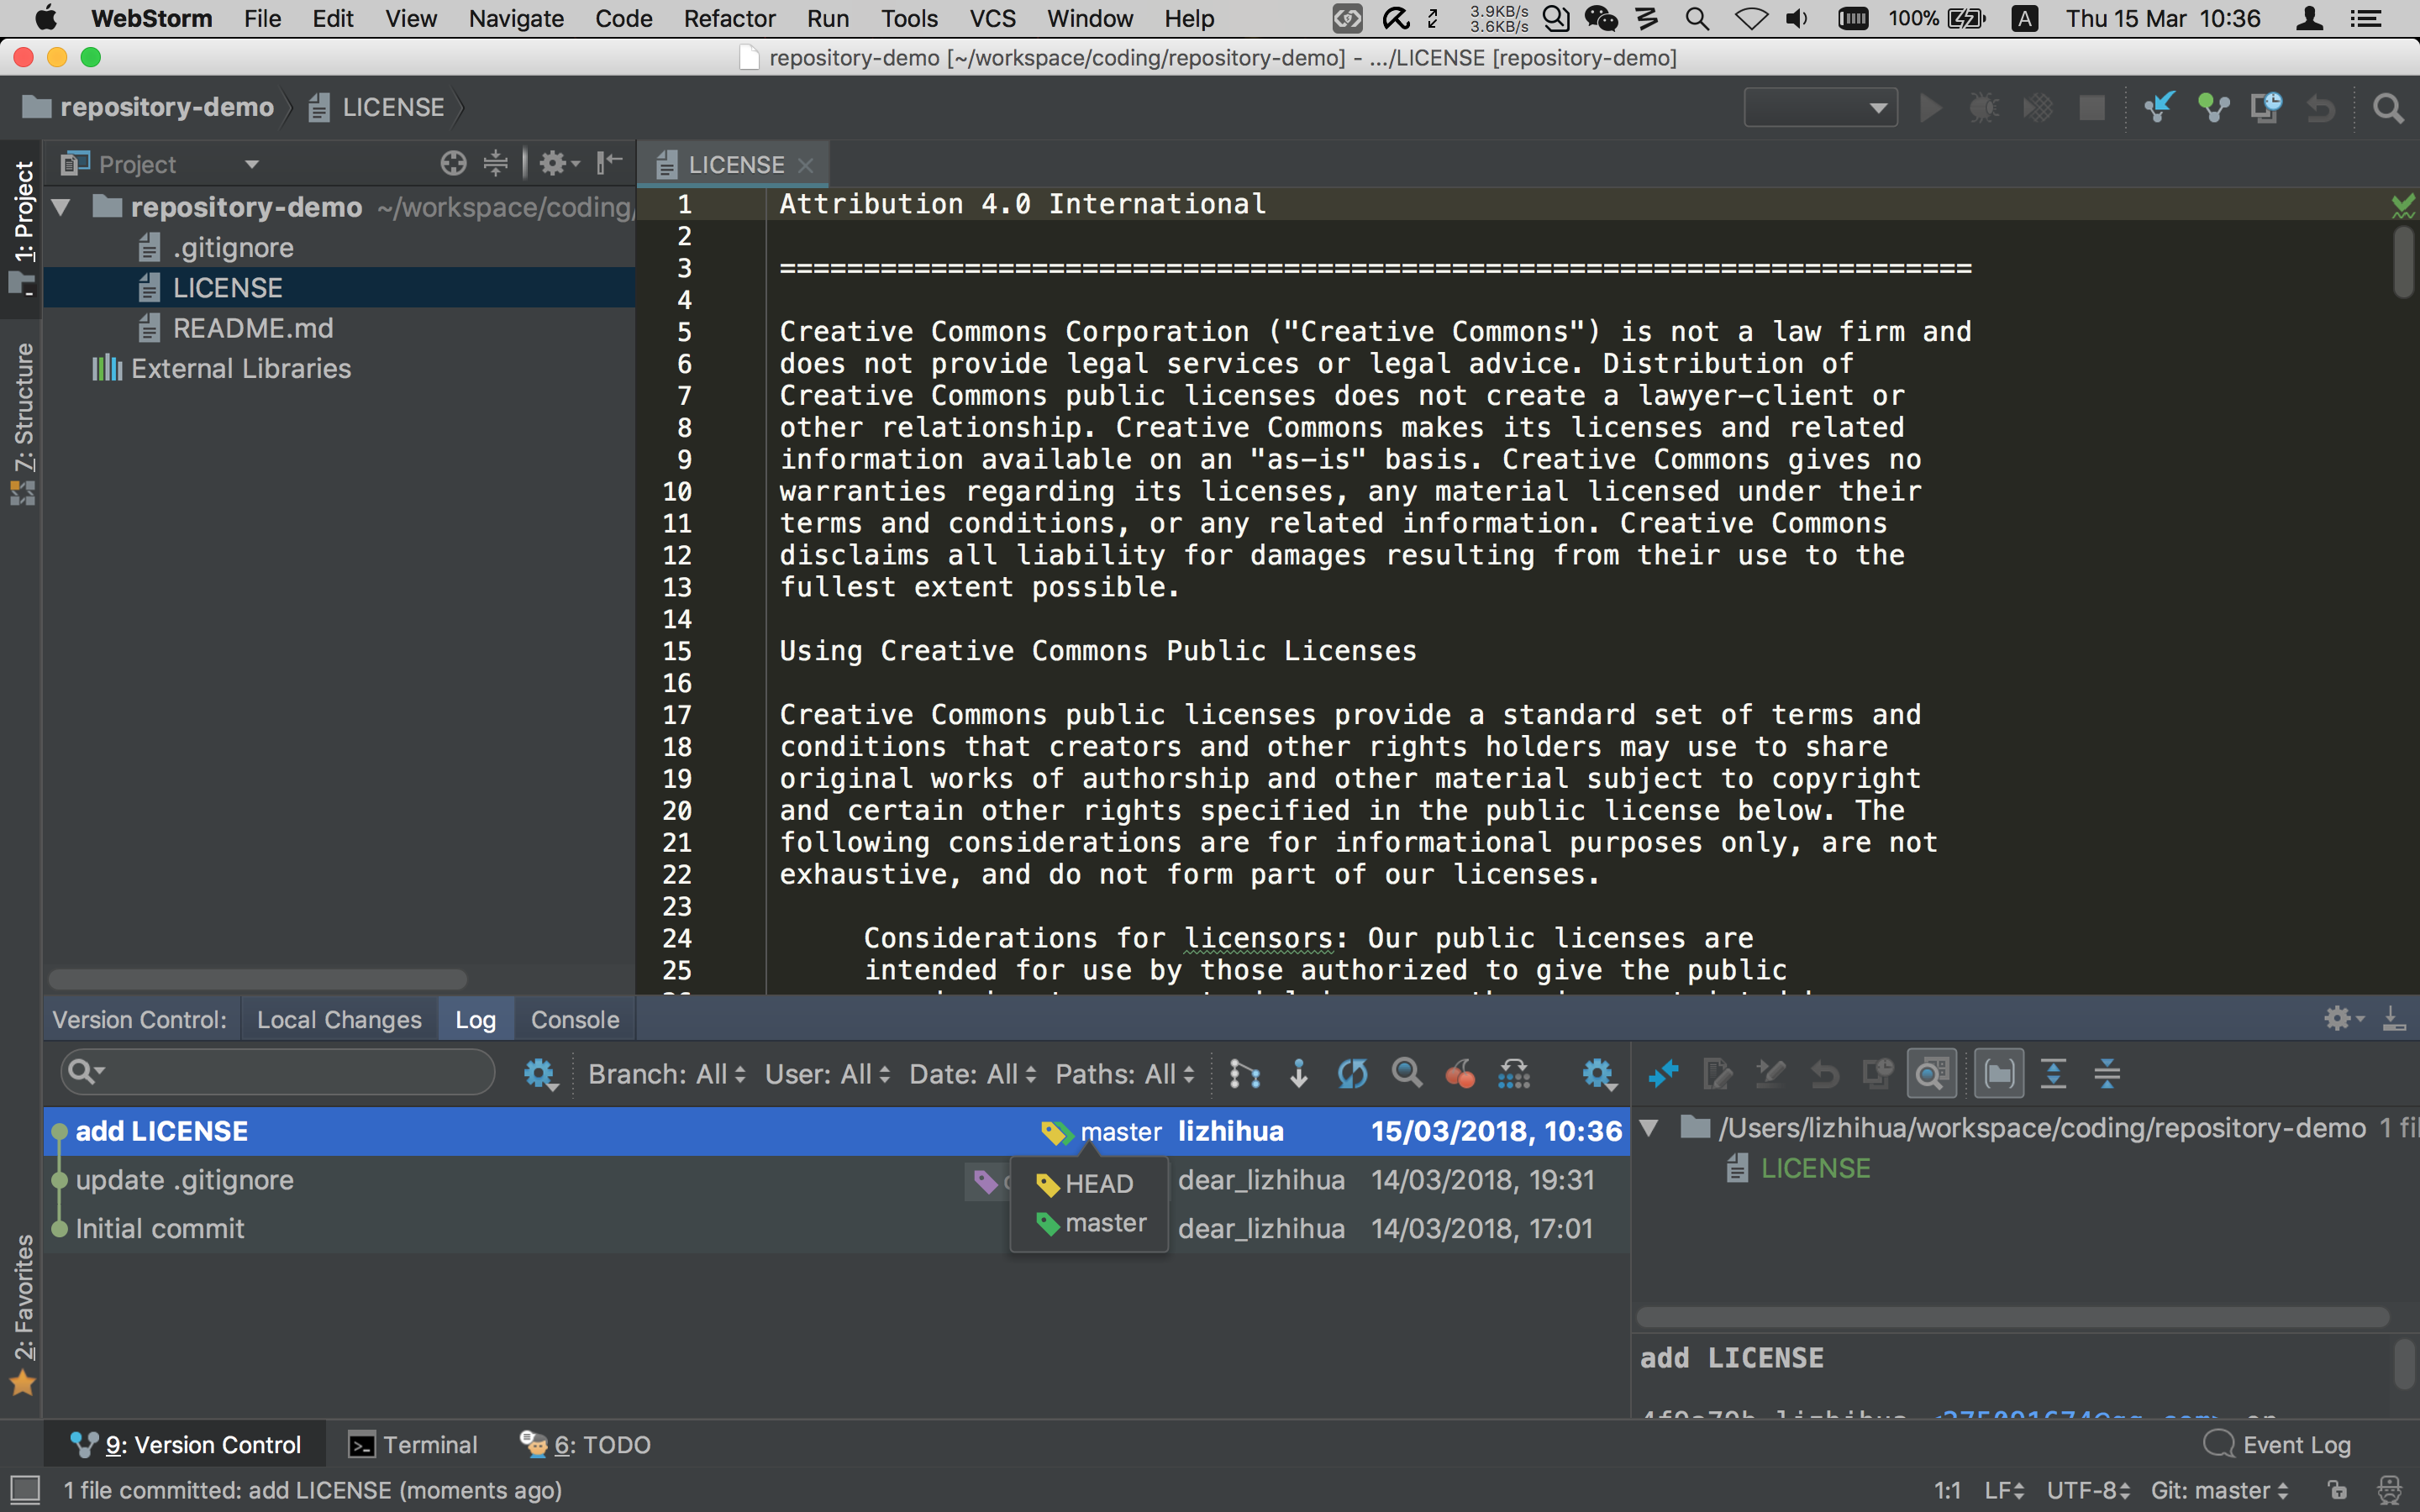Open the Date: All filter
Image resolution: width=2420 pixels, height=1512 pixels.
[x=972, y=1074]
